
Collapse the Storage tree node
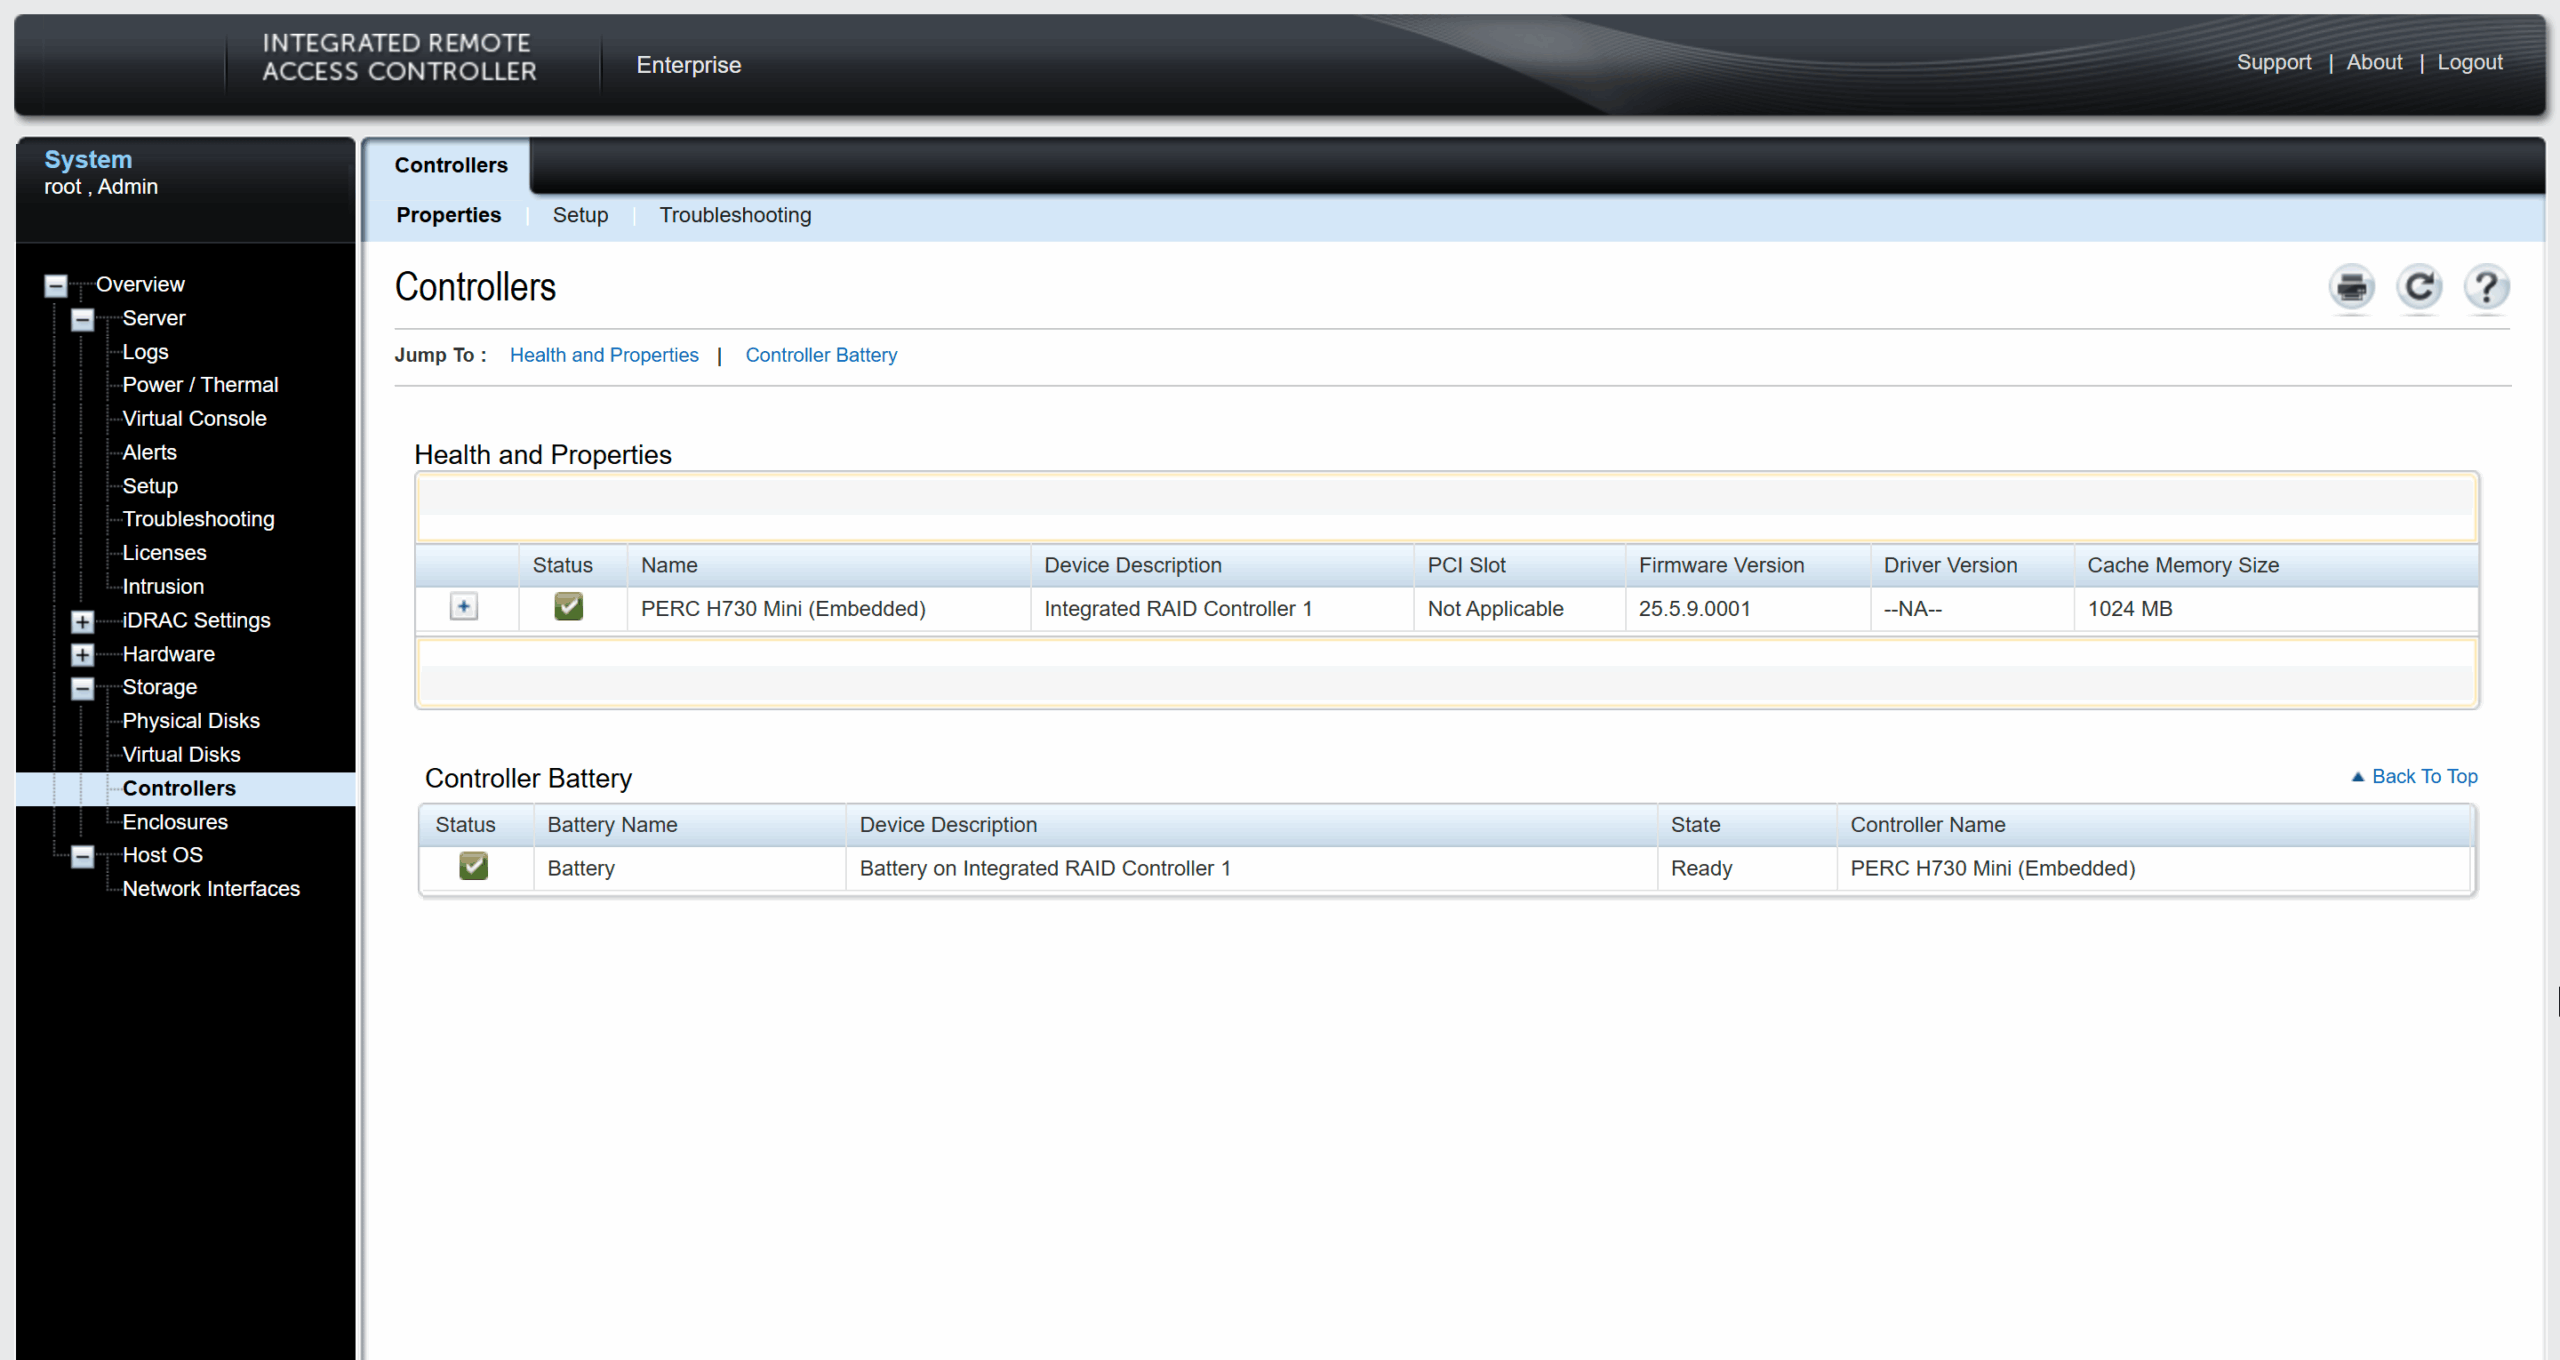tap(83, 689)
